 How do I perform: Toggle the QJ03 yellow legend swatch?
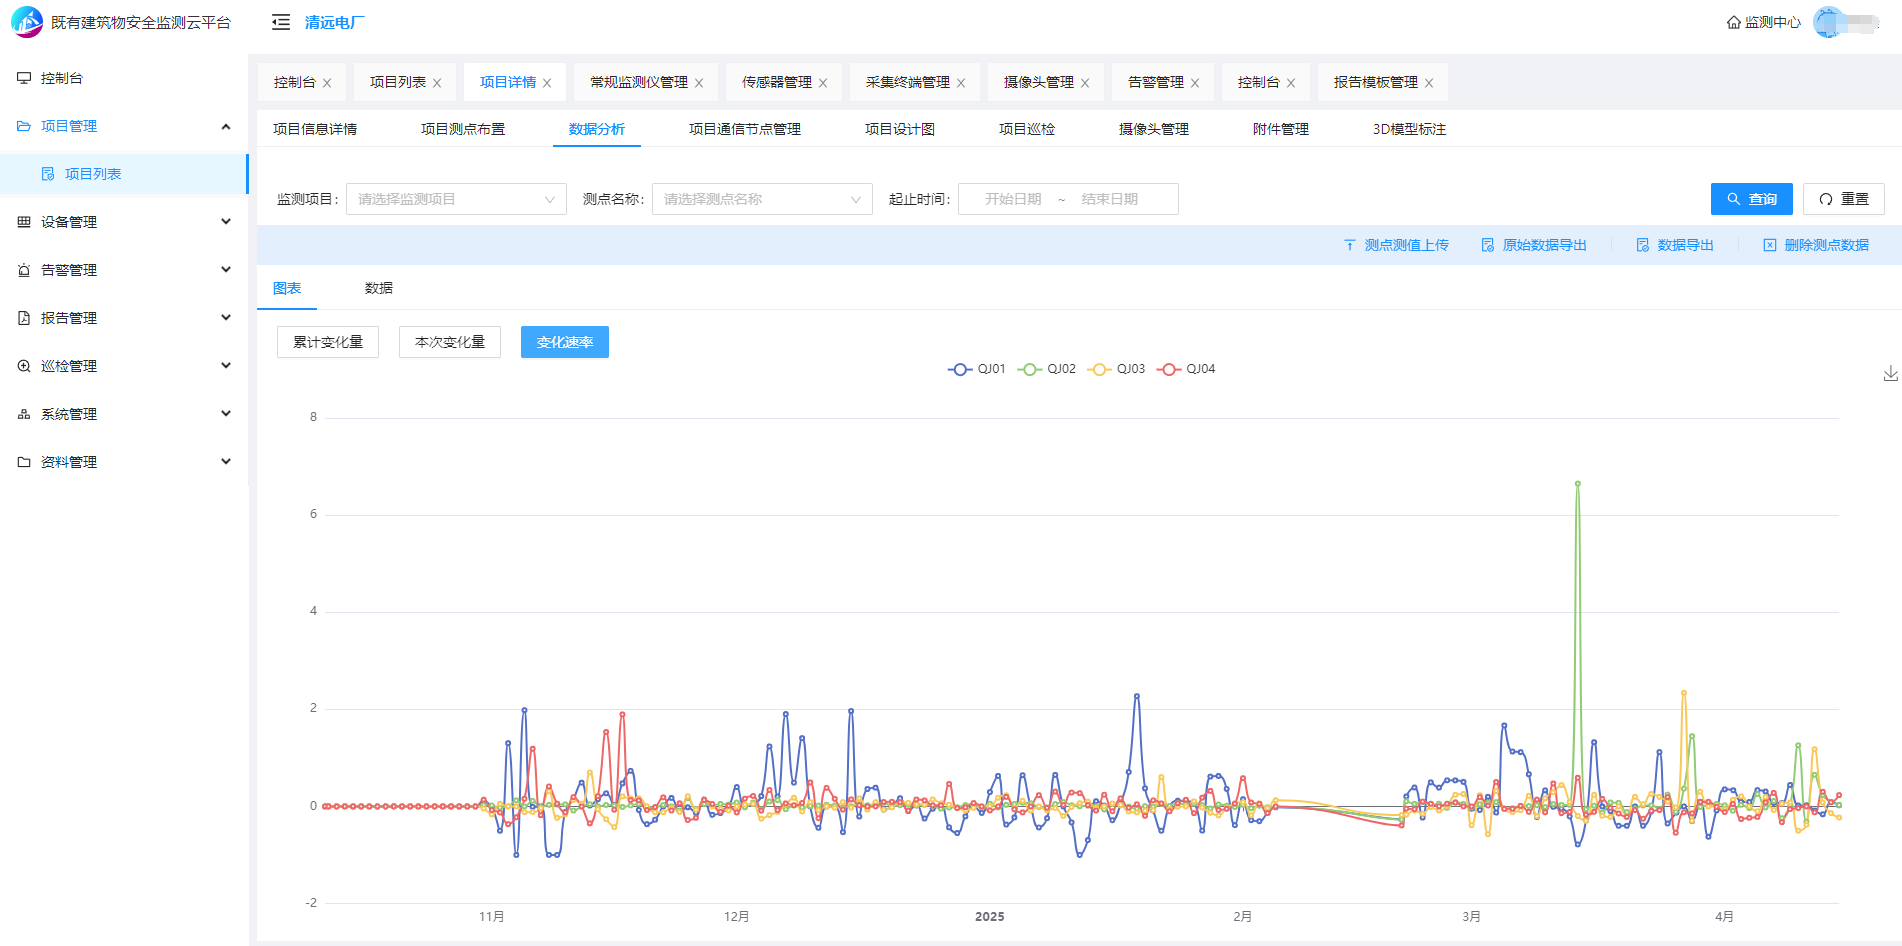click(x=1100, y=369)
